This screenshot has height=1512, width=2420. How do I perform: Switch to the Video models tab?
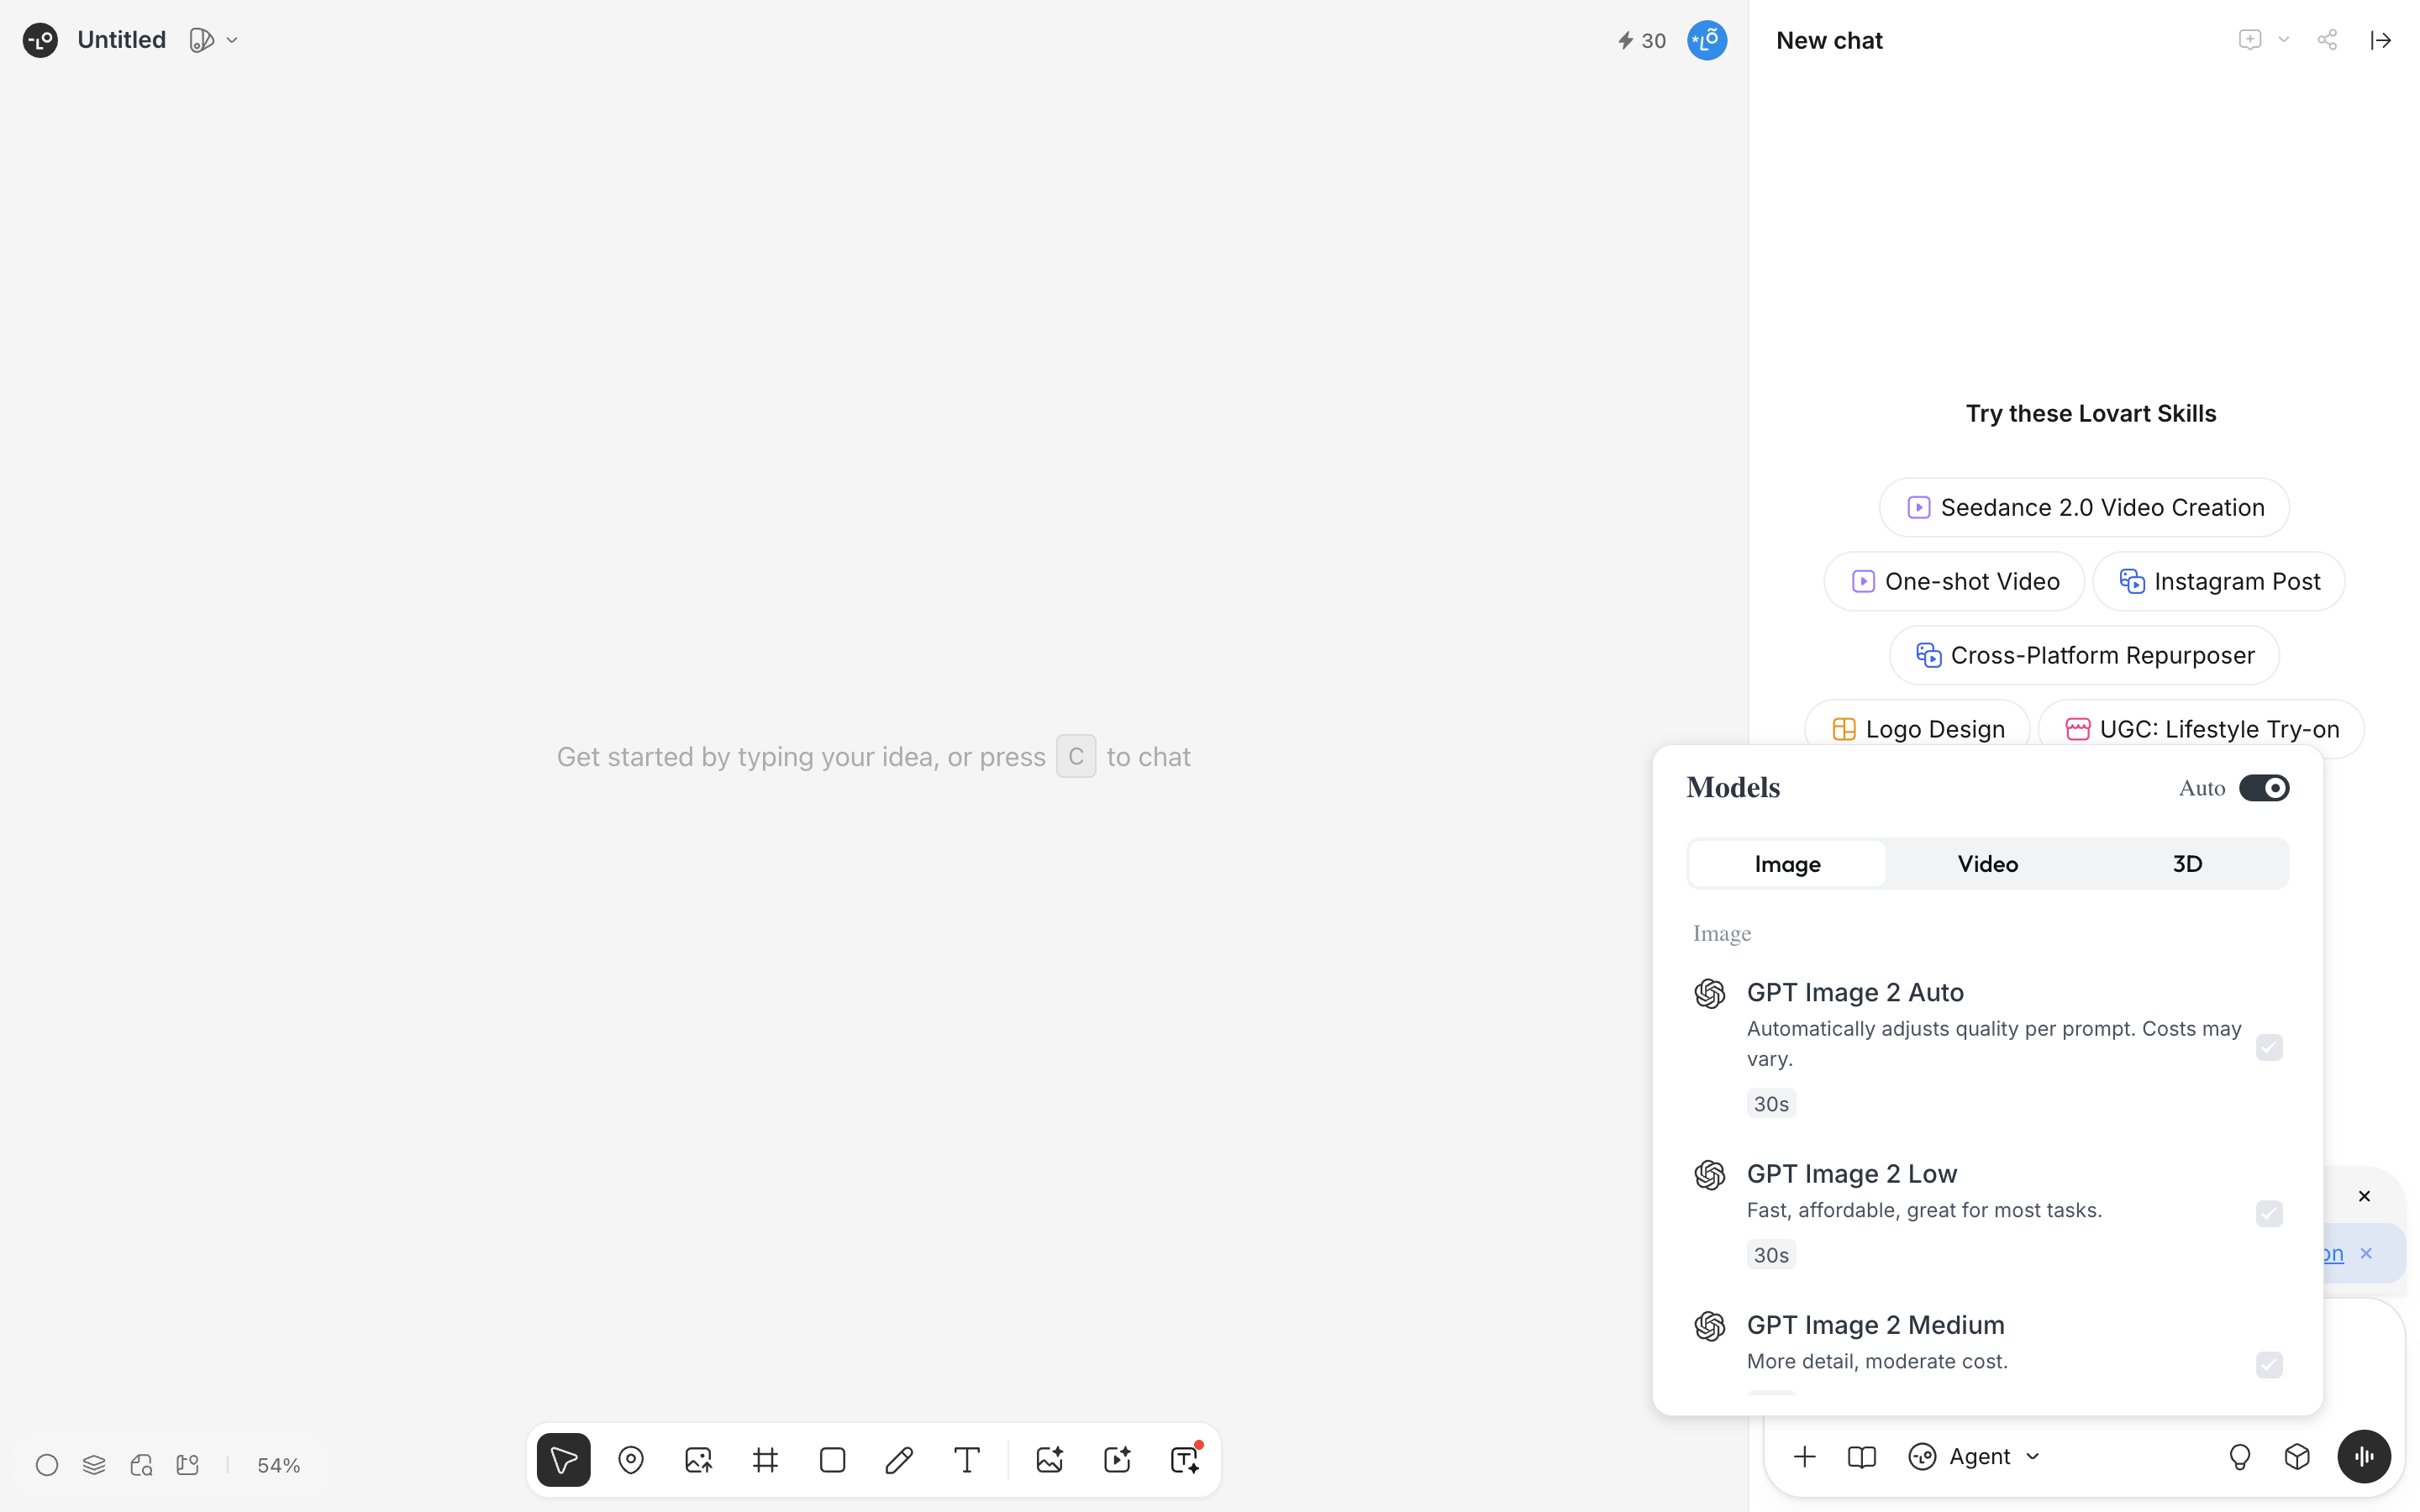pyautogui.click(x=1987, y=864)
